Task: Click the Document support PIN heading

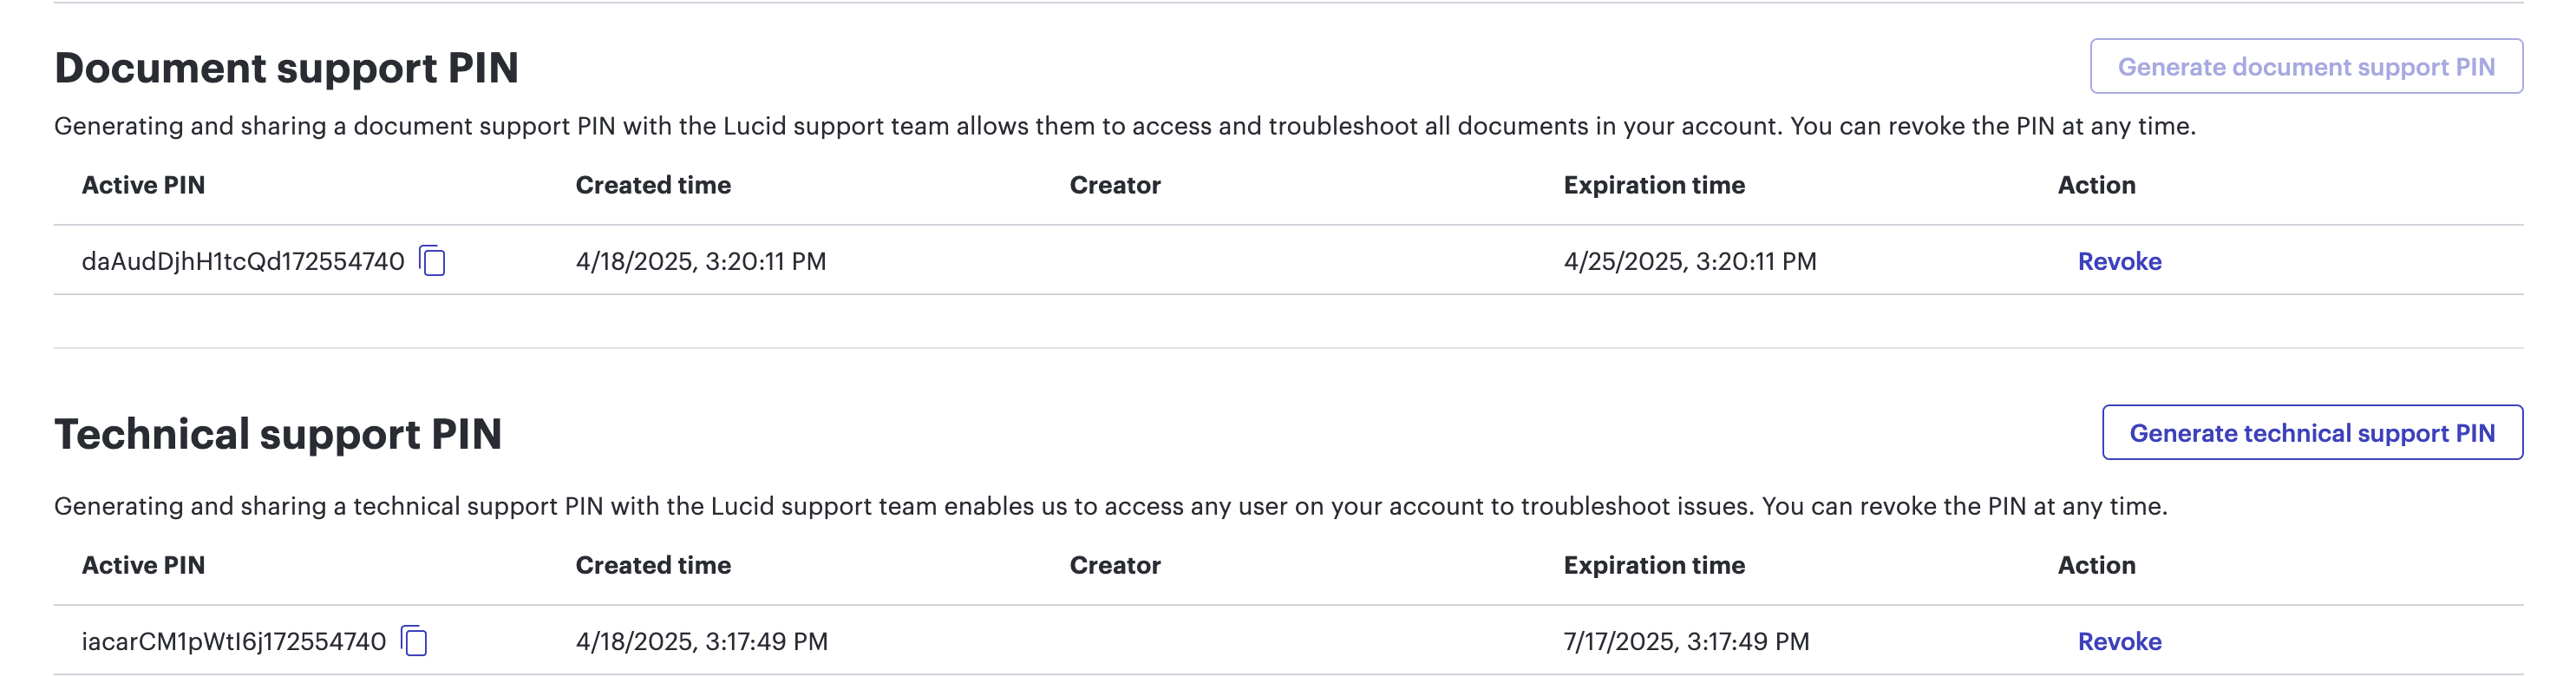Action: [x=287, y=66]
